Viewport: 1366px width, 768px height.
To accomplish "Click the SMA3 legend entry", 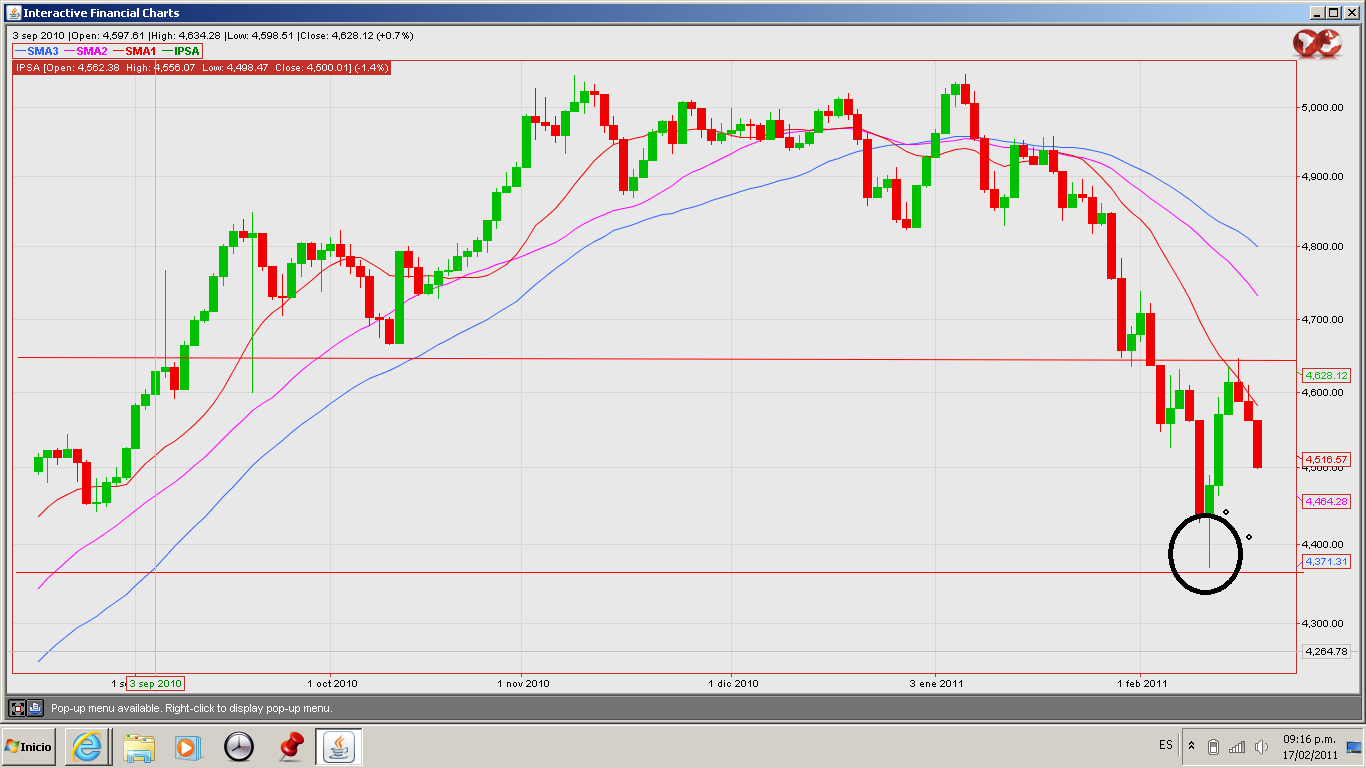I will pos(37,50).
